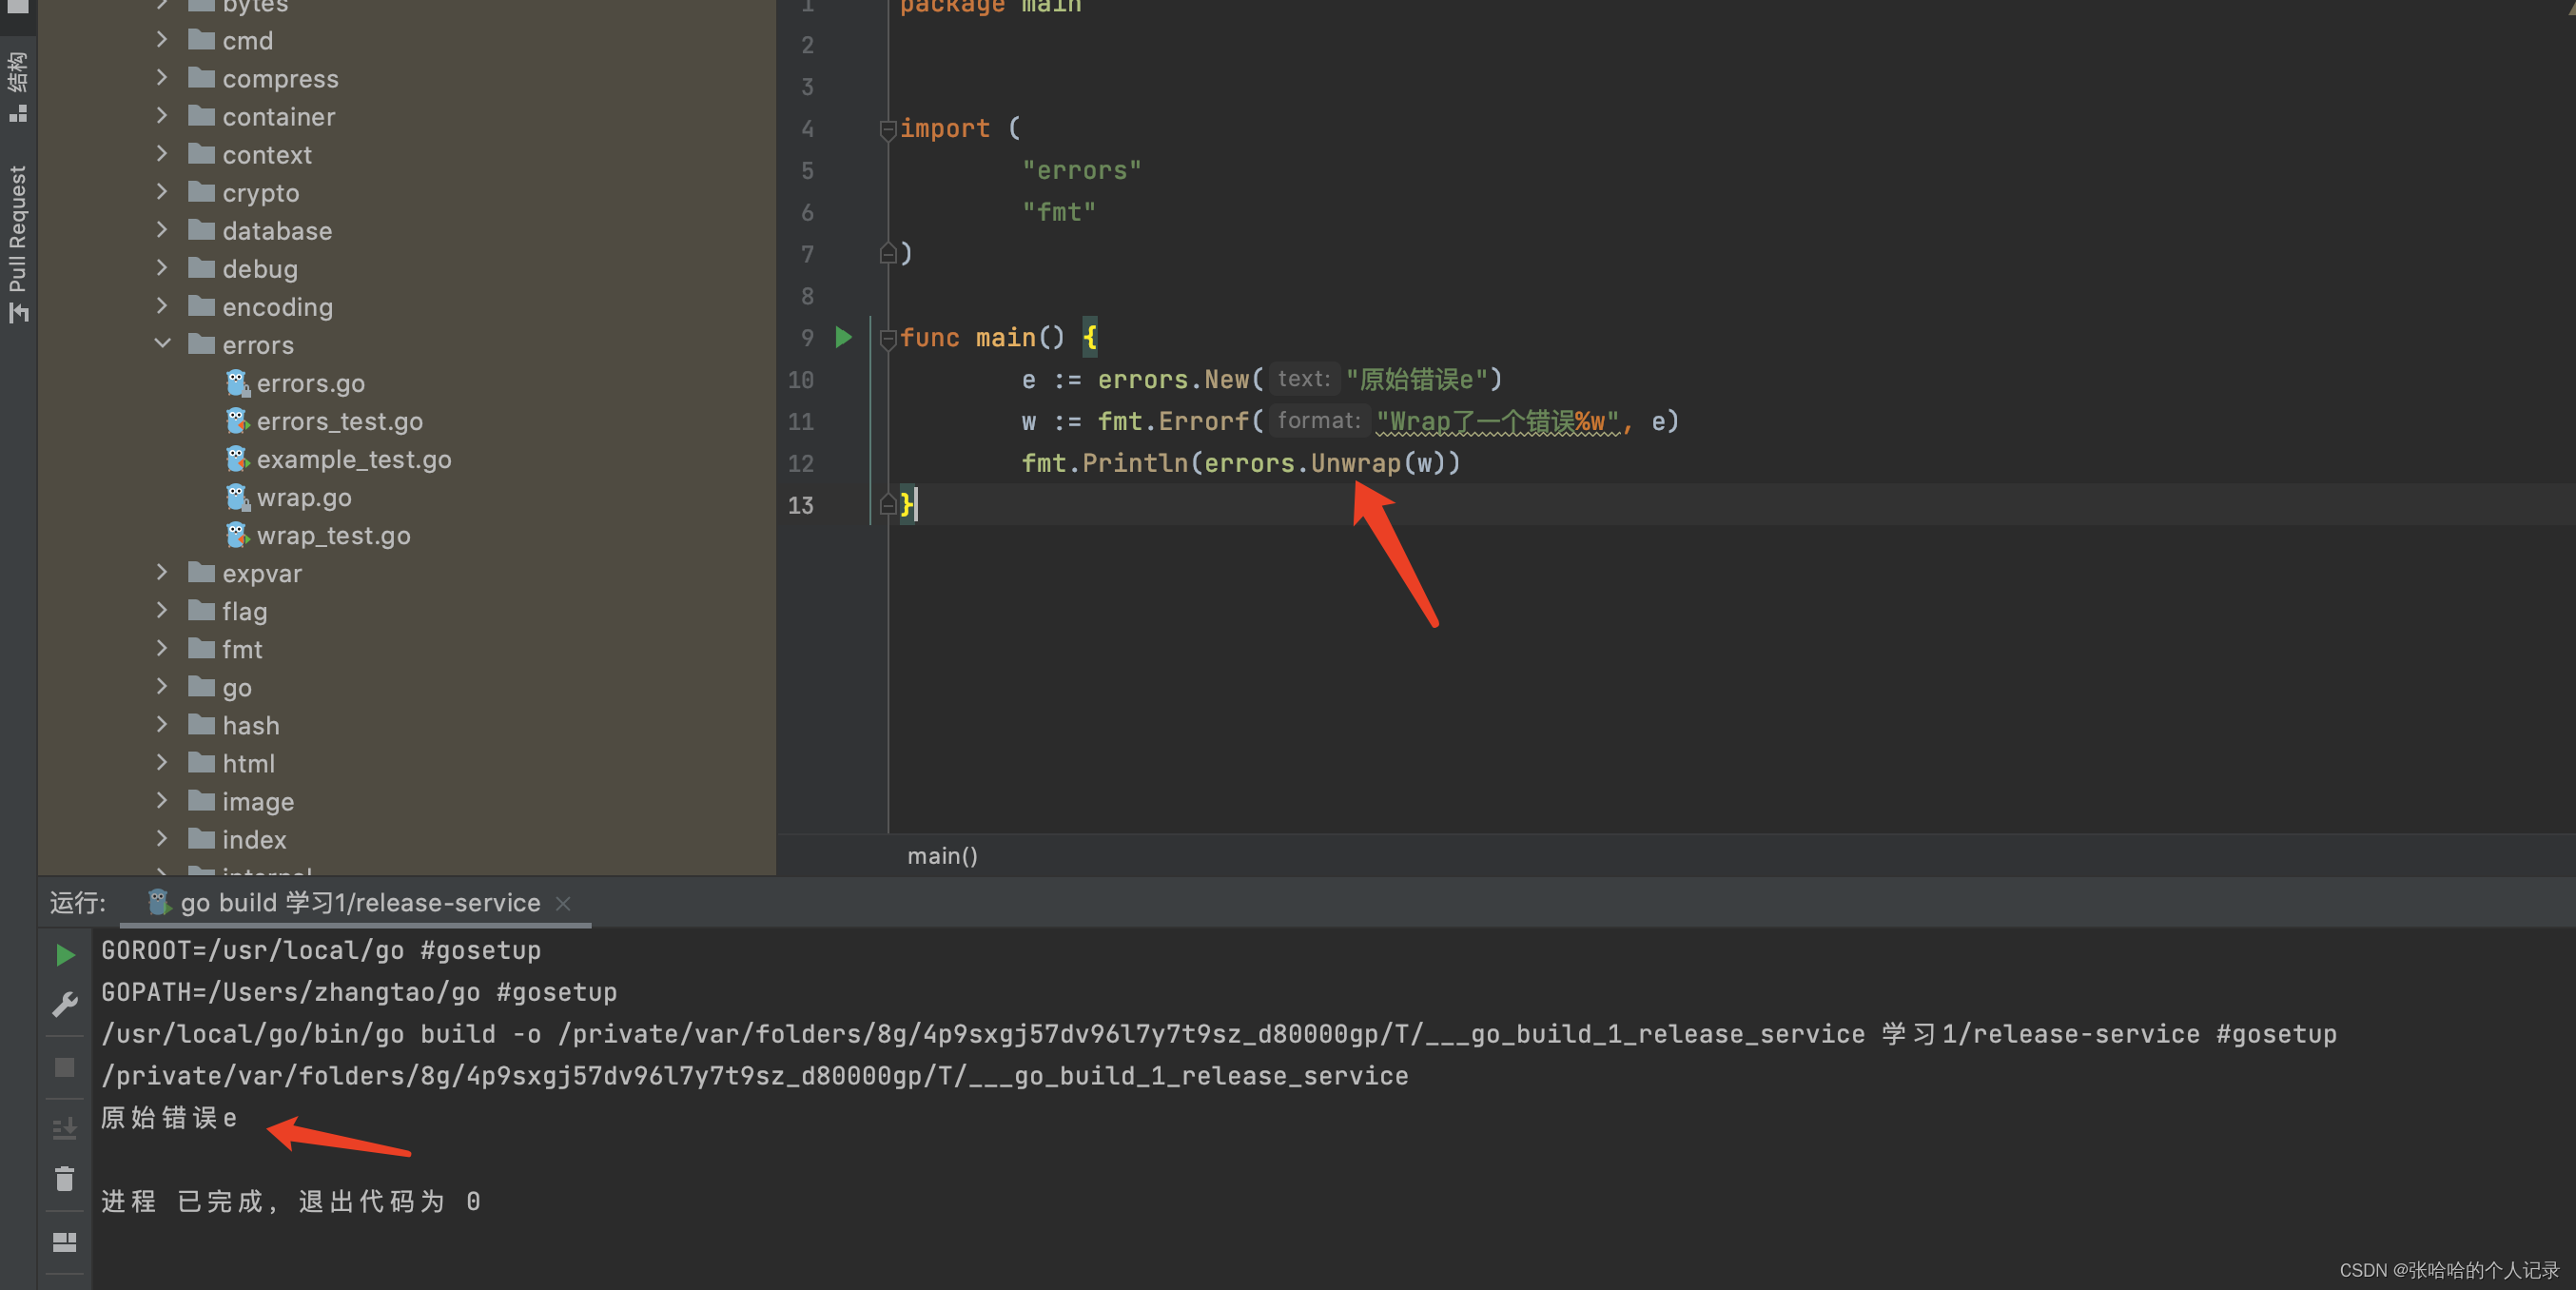Viewport: 2576px width, 1290px height.
Task: Expand the container folder
Action: (162, 116)
